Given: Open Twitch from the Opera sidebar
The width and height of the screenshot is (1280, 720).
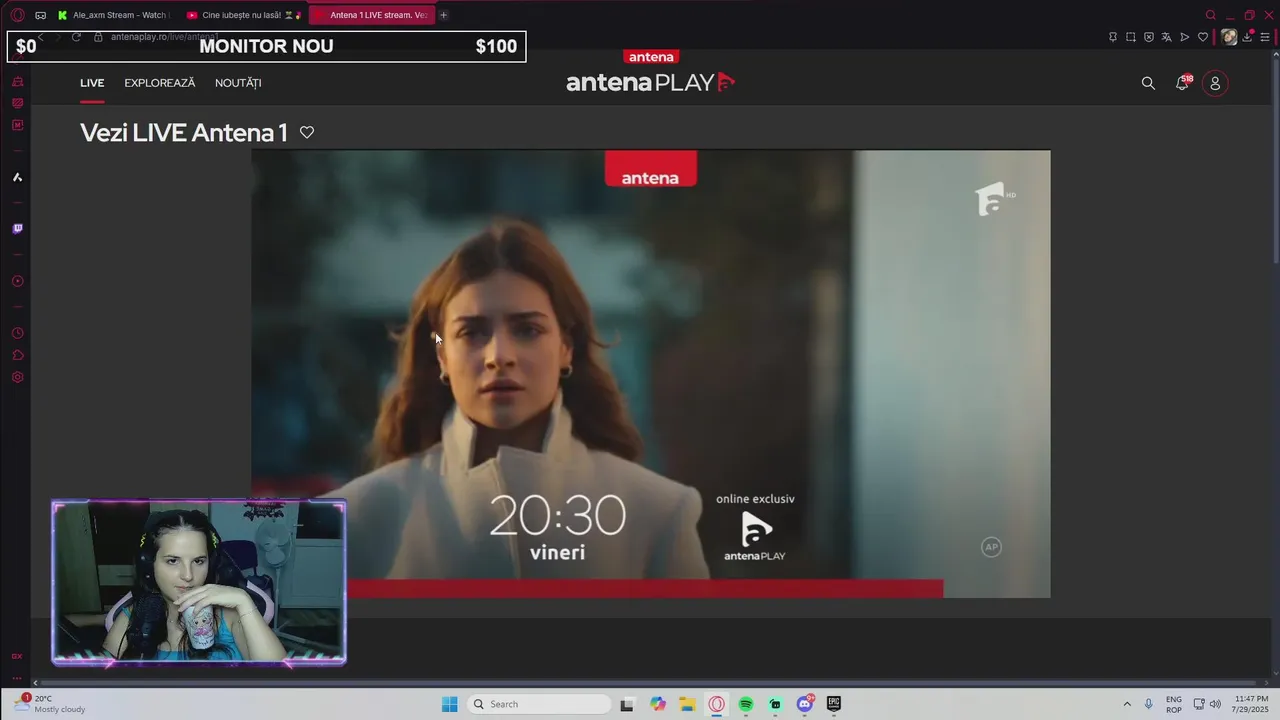Looking at the screenshot, I should pyautogui.click(x=17, y=229).
